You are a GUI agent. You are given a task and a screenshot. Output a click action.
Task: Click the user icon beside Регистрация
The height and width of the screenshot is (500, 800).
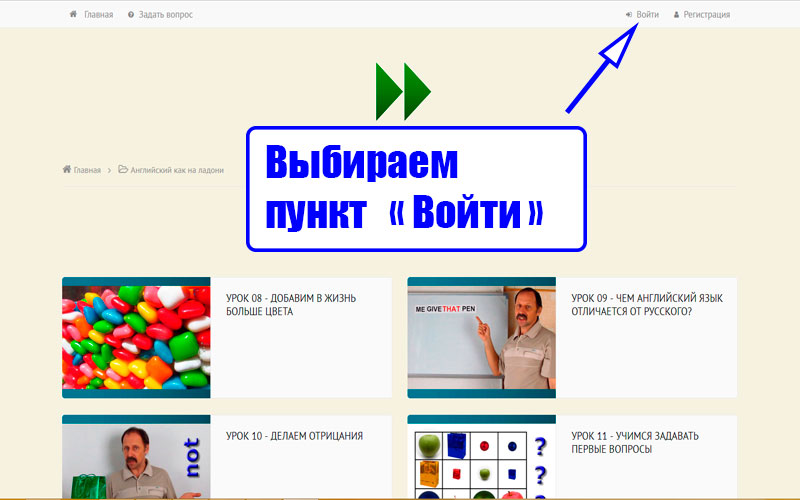tap(677, 15)
